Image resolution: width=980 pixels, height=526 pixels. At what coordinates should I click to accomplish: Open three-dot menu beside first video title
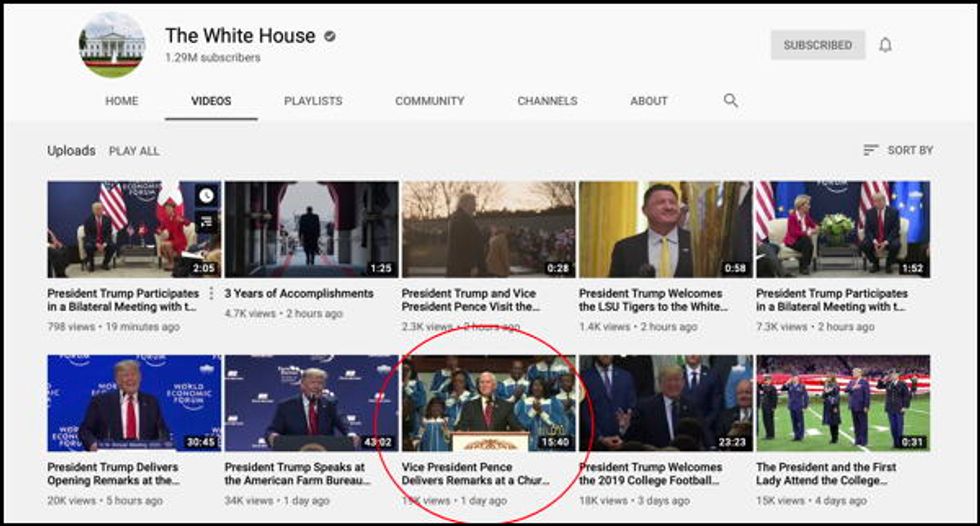point(211,294)
